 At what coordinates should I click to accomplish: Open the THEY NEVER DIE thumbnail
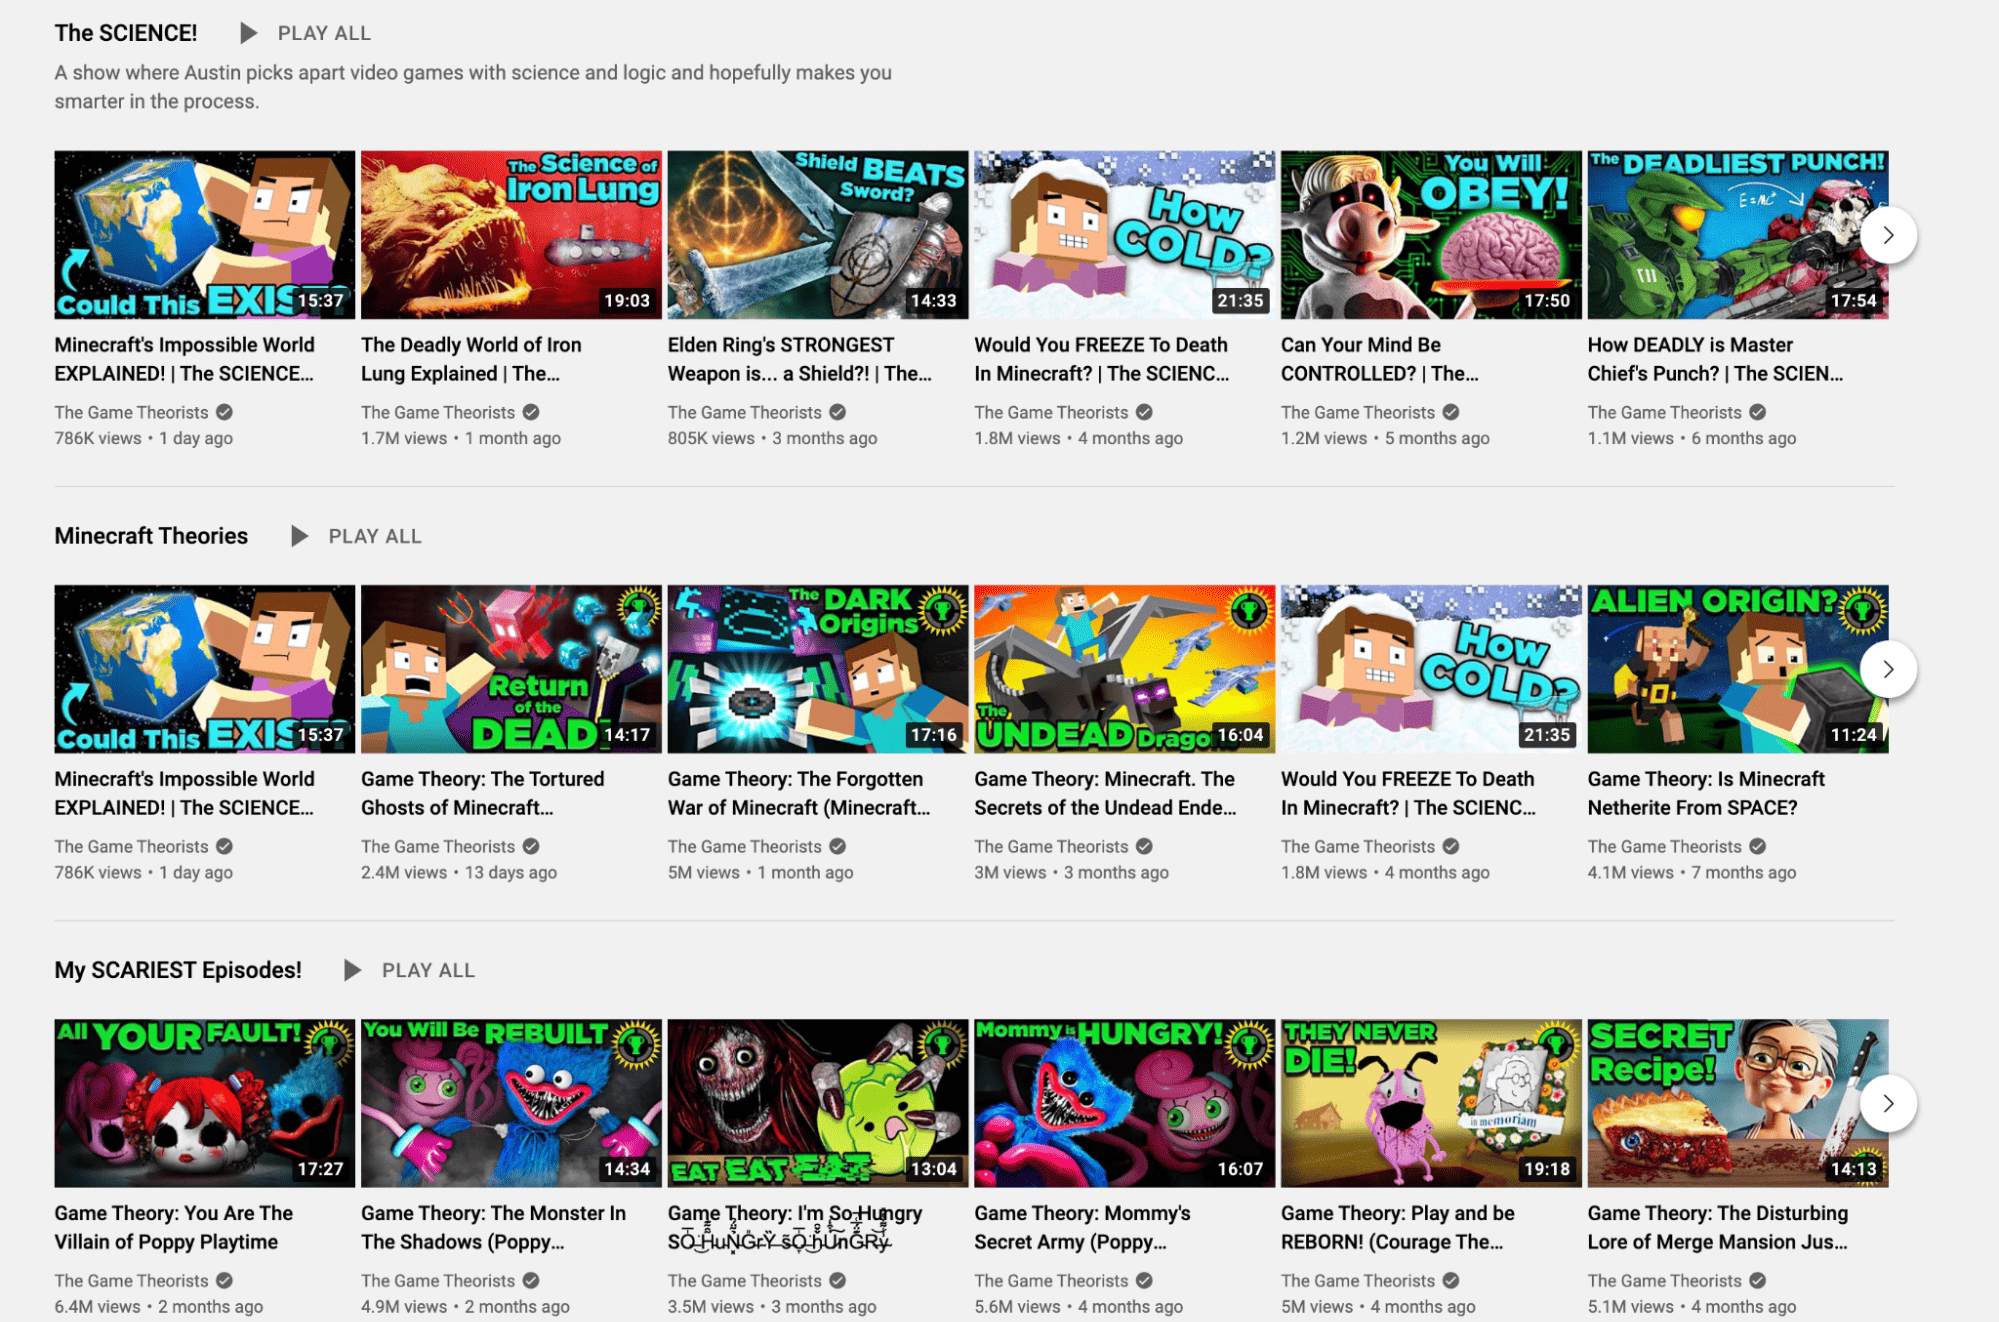coord(1431,1103)
